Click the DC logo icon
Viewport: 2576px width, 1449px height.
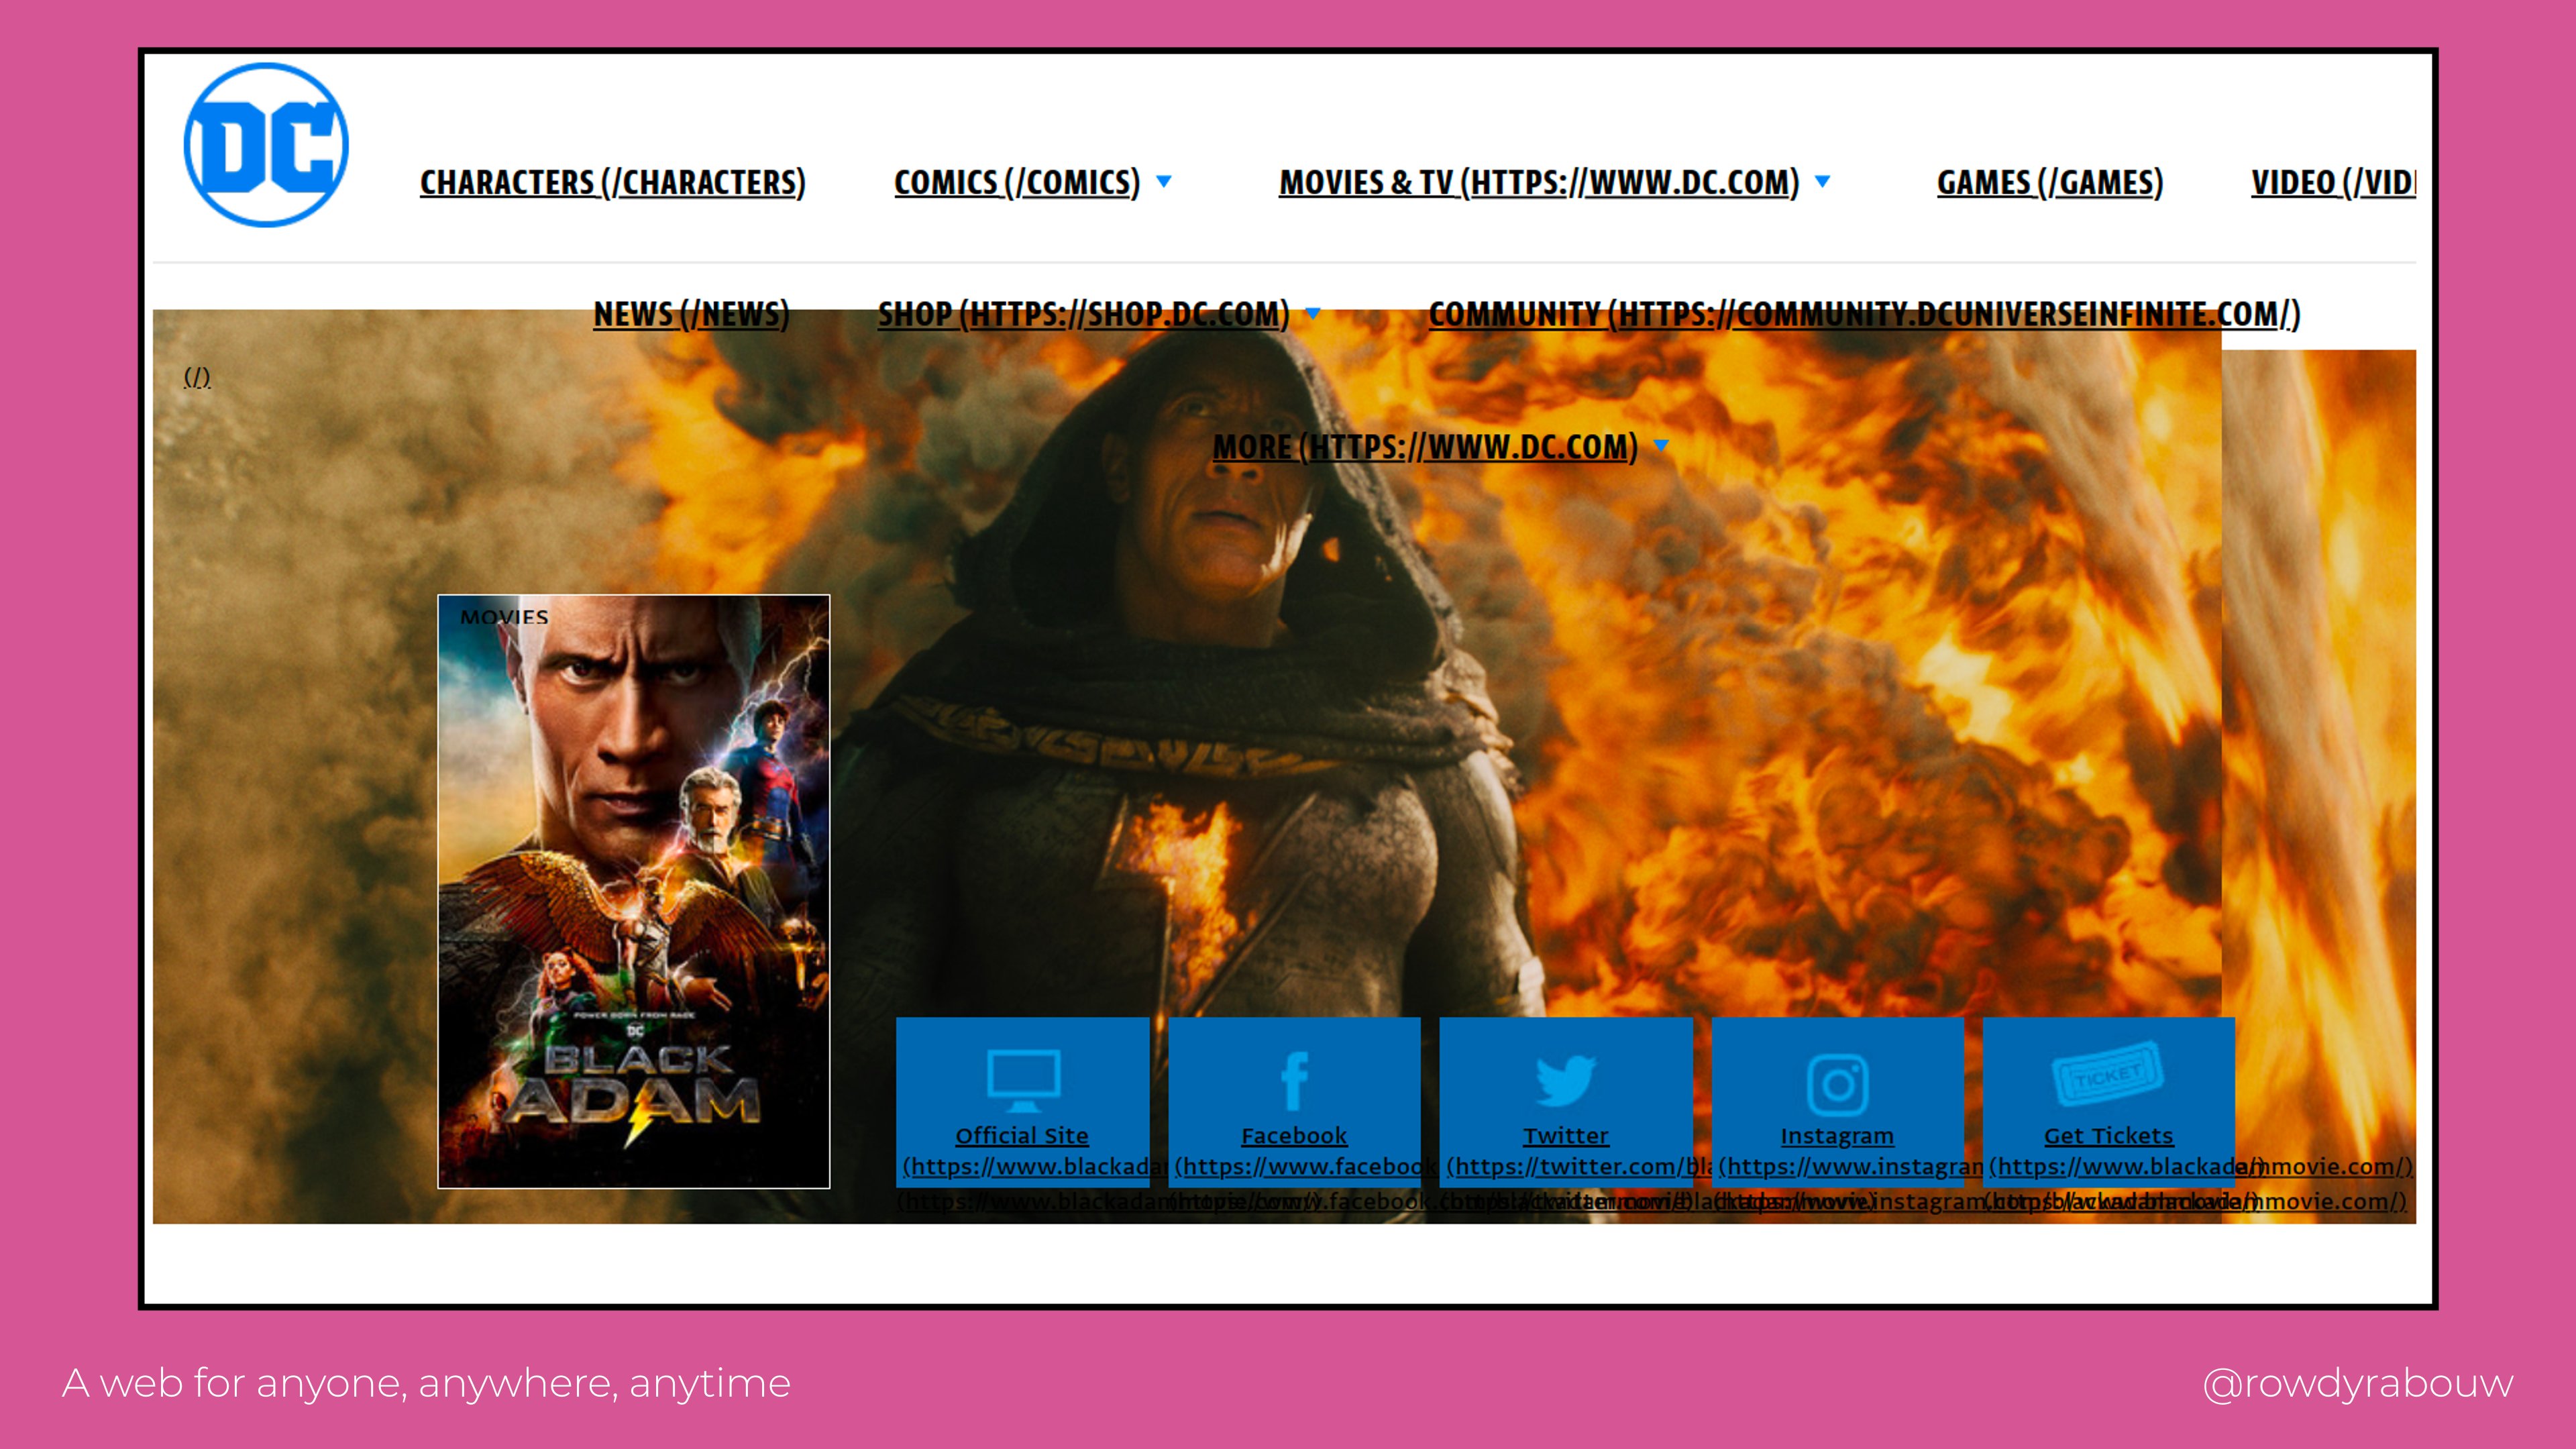pos(266,145)
